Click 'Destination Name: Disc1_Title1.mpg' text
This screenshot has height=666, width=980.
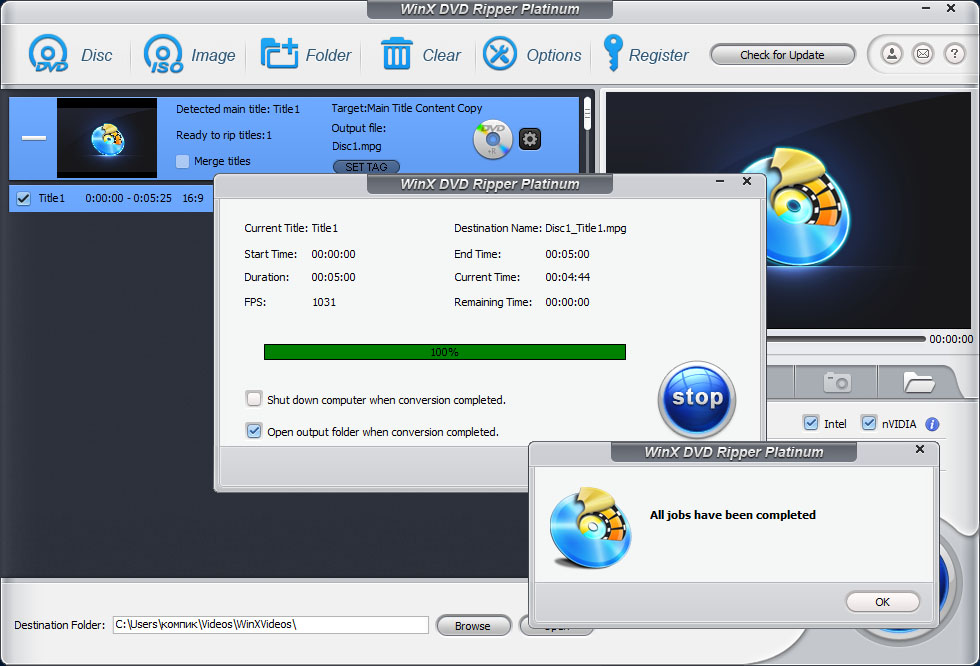(x=540, y=228)
